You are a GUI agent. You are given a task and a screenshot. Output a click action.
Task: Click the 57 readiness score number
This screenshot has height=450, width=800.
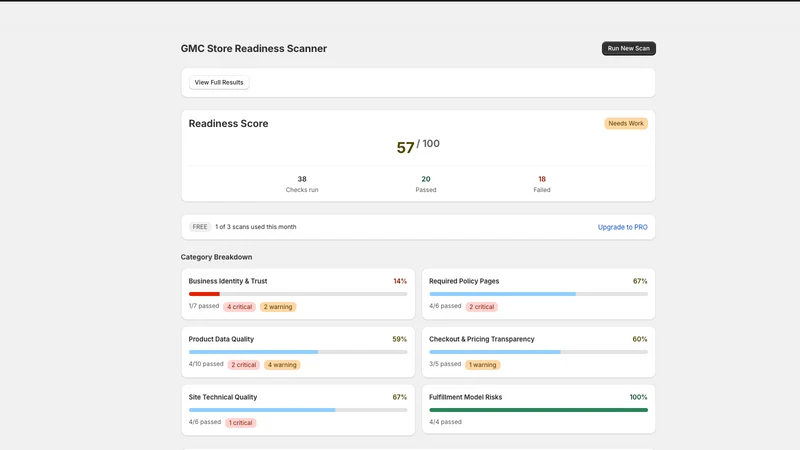[405, 147]
